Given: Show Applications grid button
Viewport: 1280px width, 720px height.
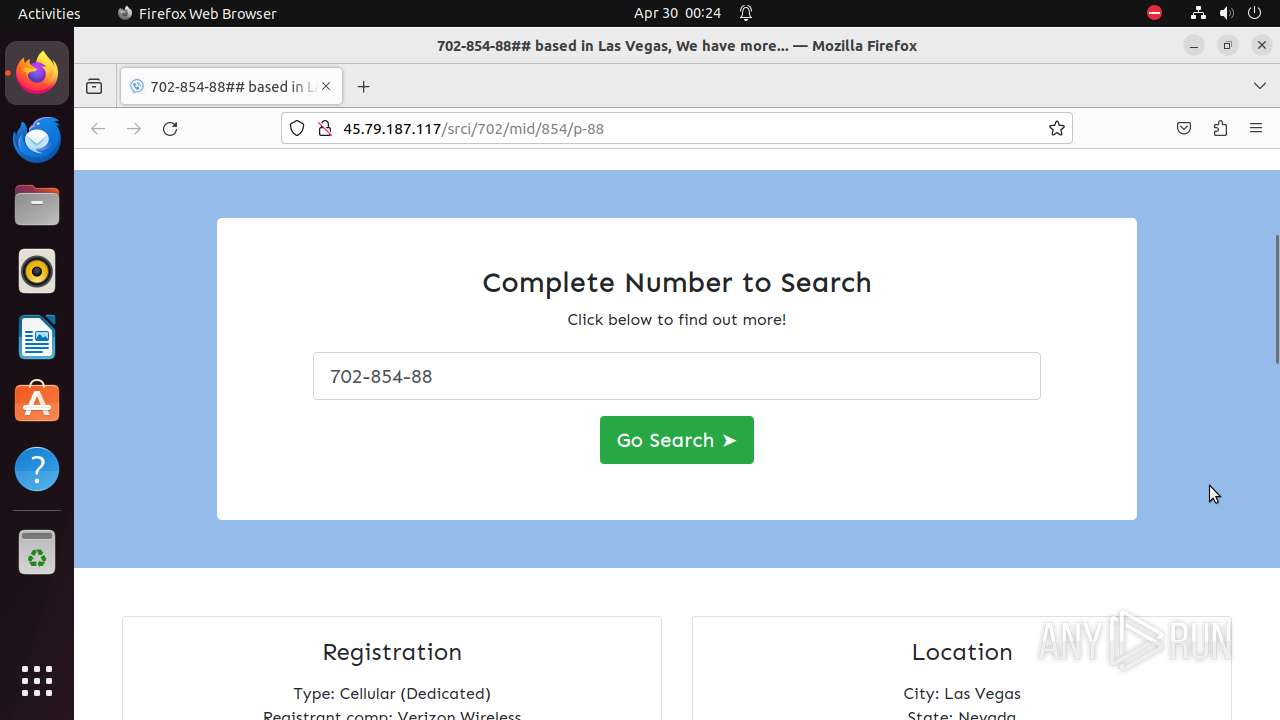Looking at the screenshot, I should (x=37, y=681).
